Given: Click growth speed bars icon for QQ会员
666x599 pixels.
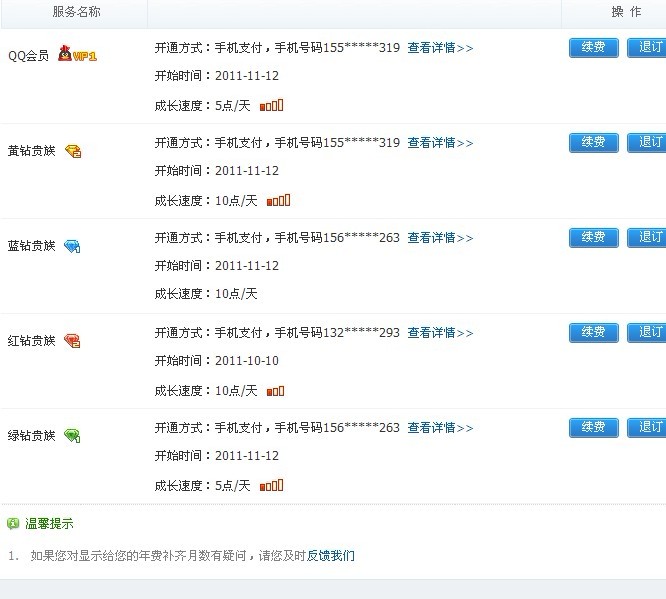Looking at the screenshot, I should (271, 105).
